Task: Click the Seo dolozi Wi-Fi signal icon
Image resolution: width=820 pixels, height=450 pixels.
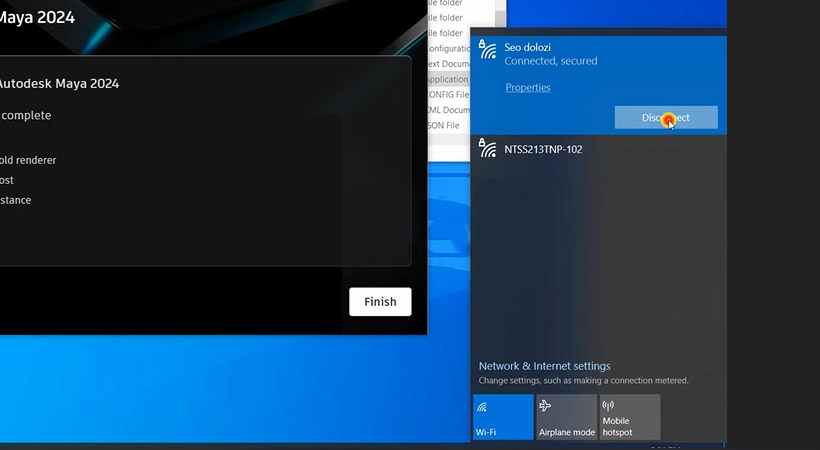Action: [488, 51]
